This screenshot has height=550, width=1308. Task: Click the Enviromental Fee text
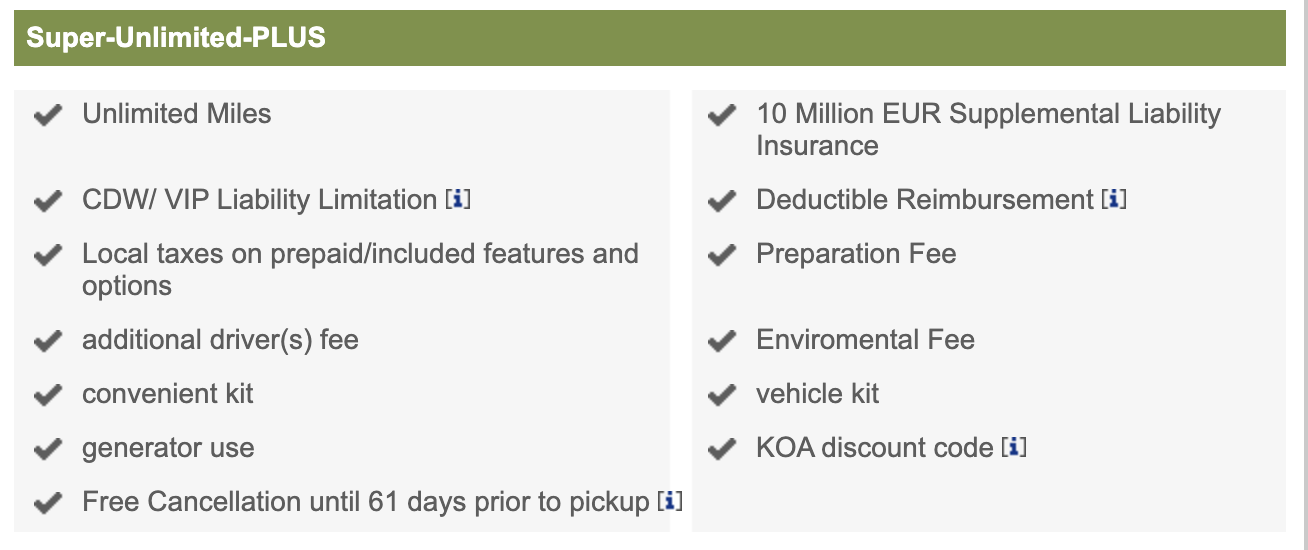(x=865, y=340)
